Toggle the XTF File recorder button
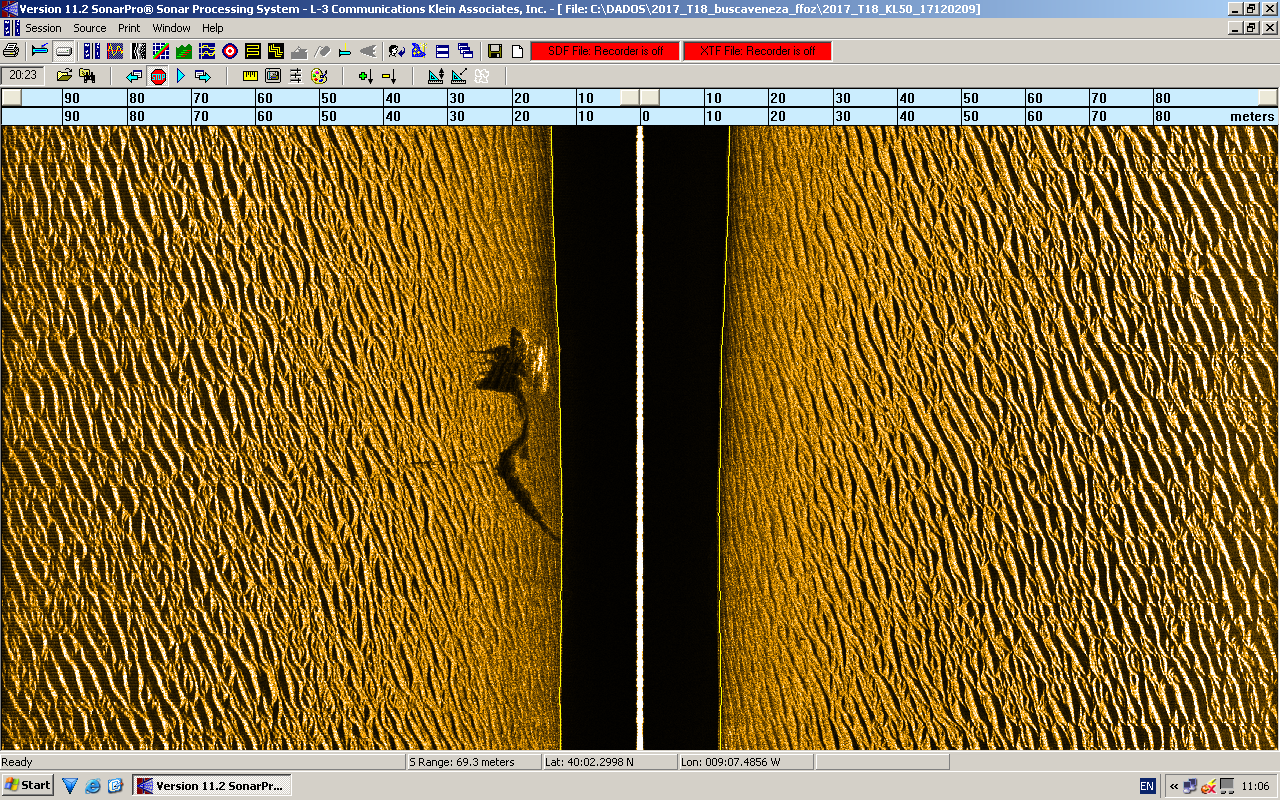The height and width of the screenshot is (800, 1280). click(x=757, y=51)
